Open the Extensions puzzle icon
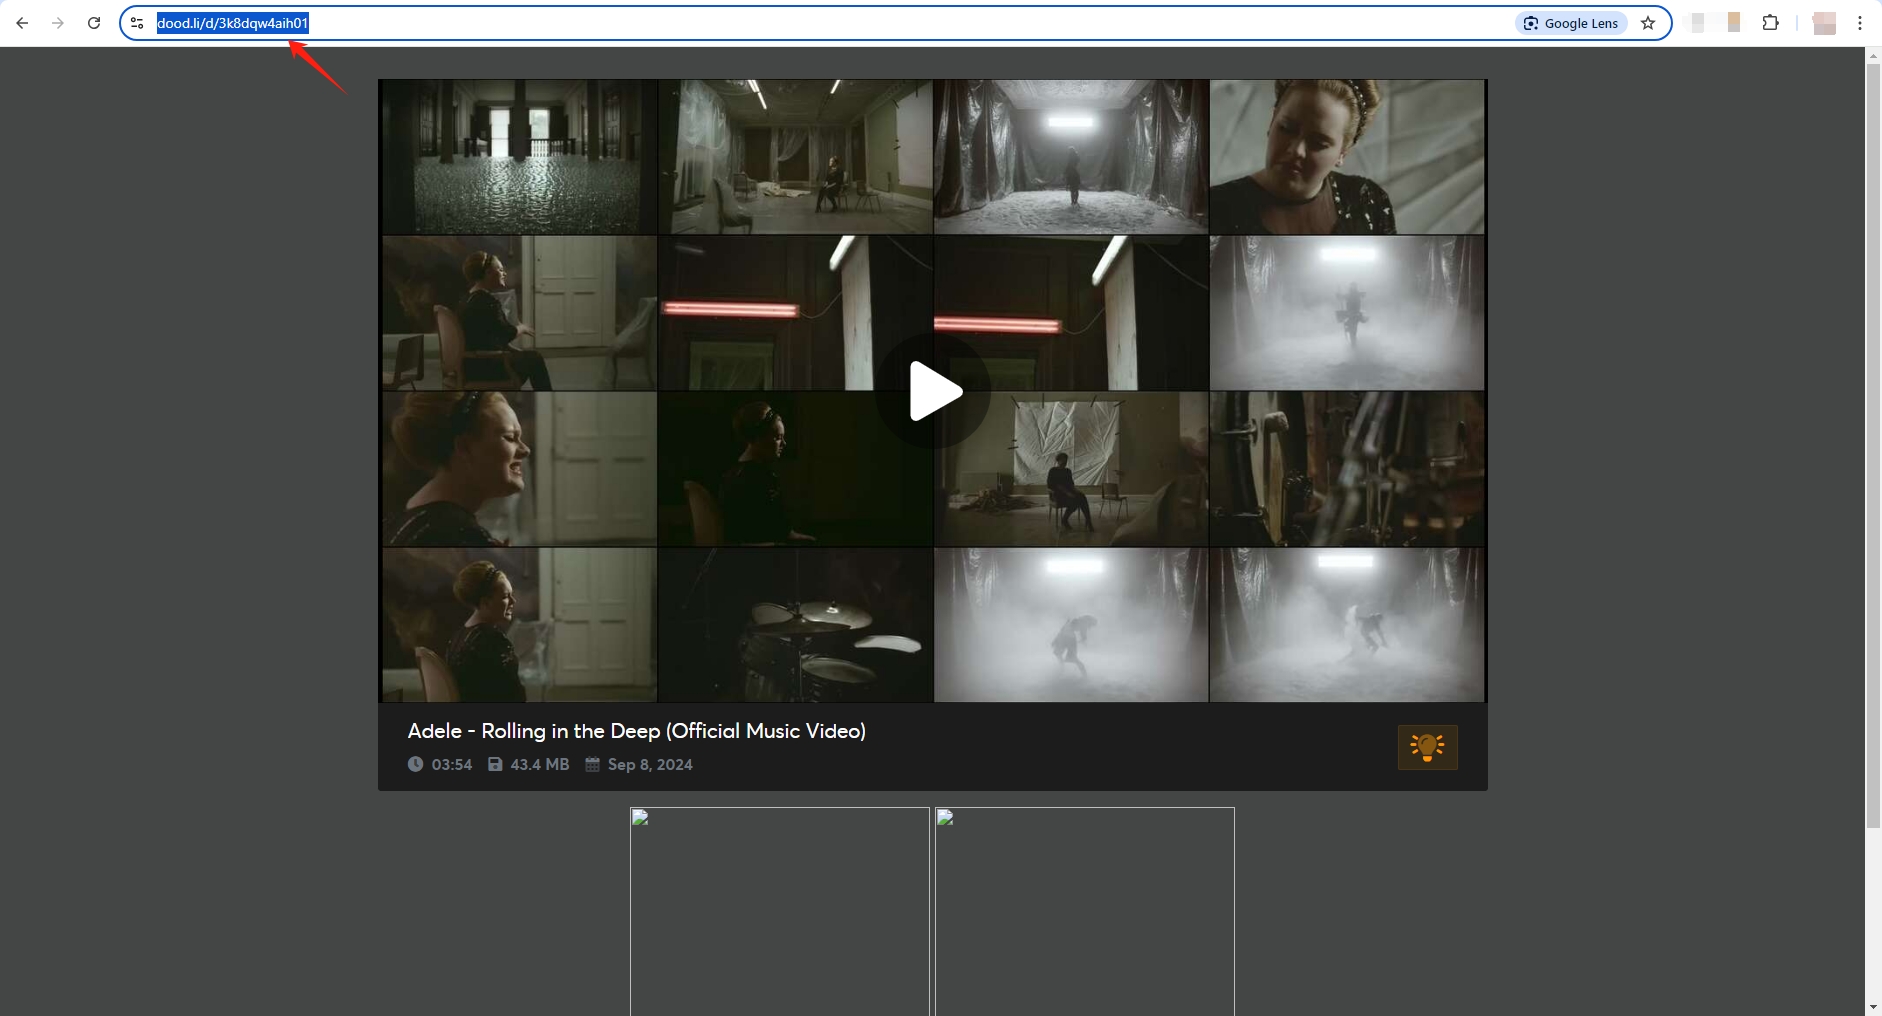 click(1770, 23)
